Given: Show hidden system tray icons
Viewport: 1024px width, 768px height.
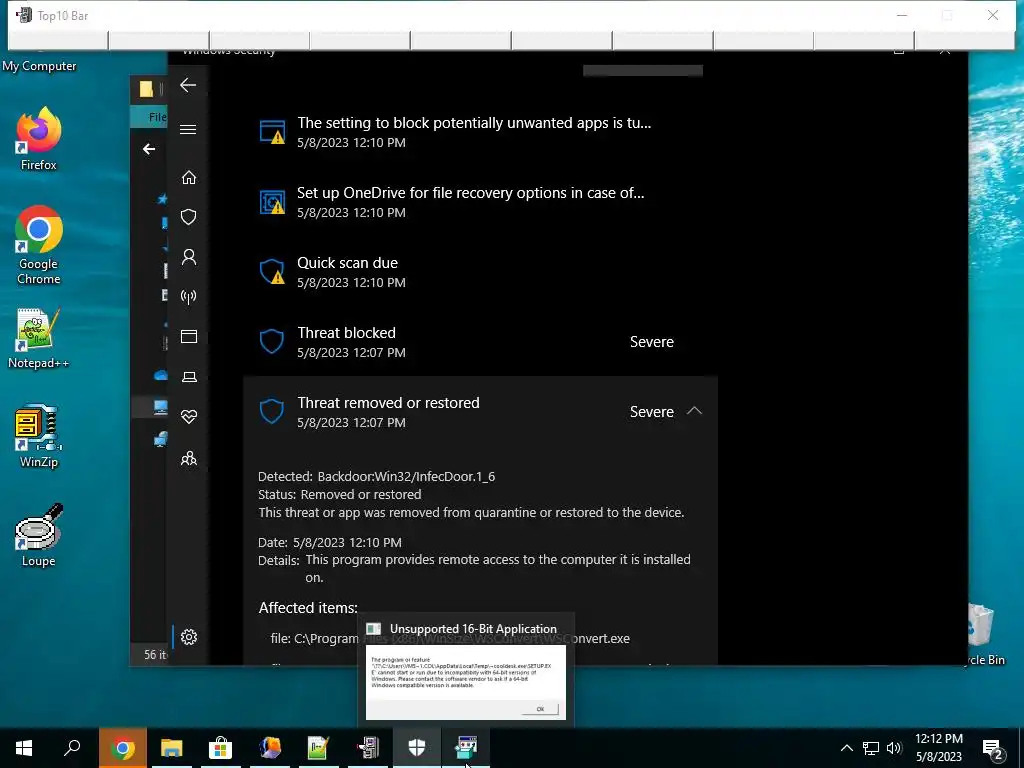Looking at the screenshot, I should [x=846, y=748].
